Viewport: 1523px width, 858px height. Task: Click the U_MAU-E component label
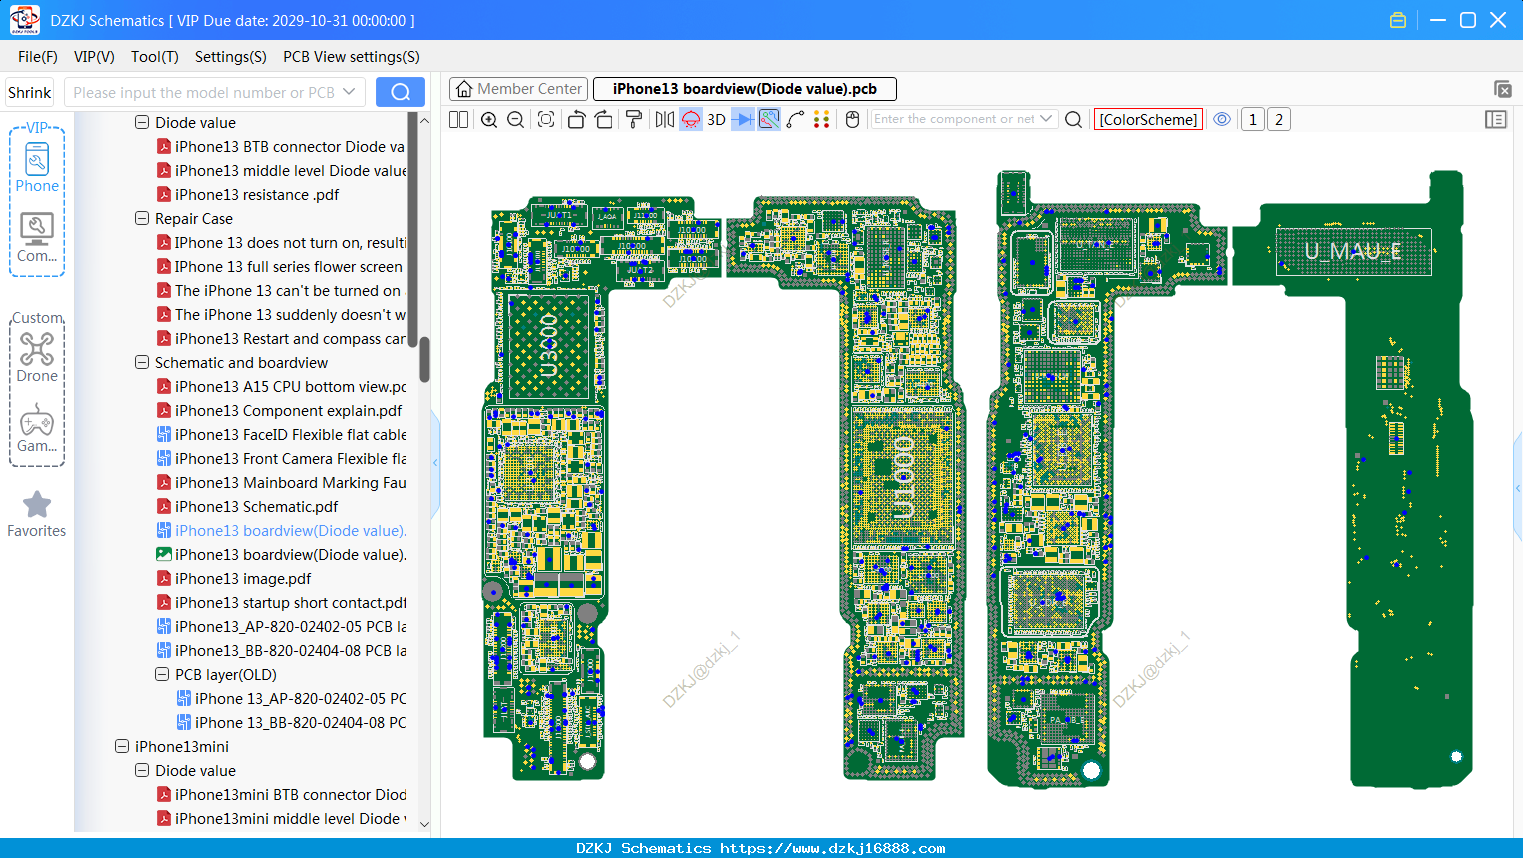pyautogui.click(x=1353, y=251)
